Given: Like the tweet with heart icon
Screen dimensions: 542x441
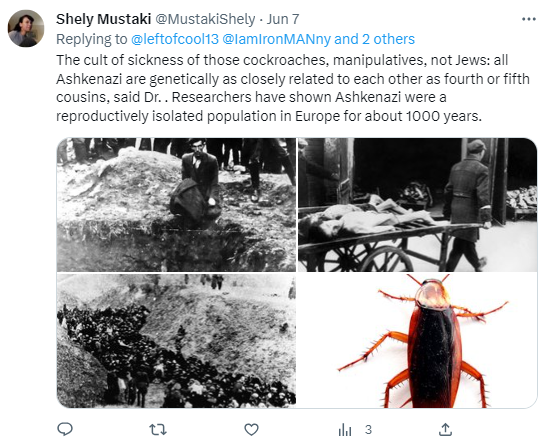Looking at the screenshot, I should [251, 430].
